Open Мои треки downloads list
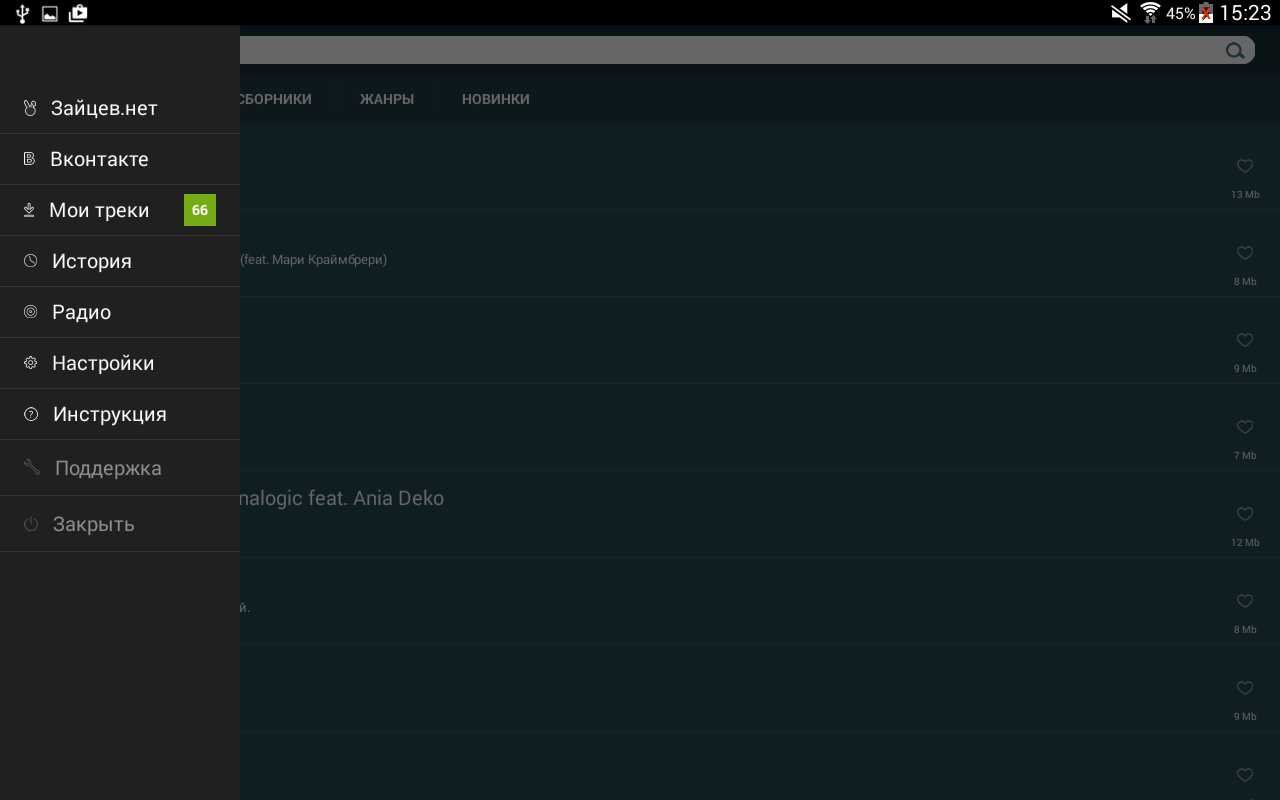Screen dimensions: 1280x800 tap(99, 210)
